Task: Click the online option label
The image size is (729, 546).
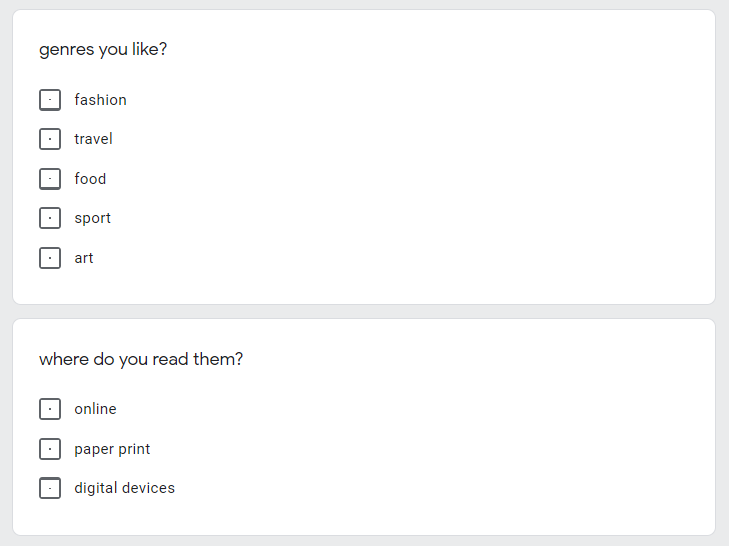Action: [95, 409]
